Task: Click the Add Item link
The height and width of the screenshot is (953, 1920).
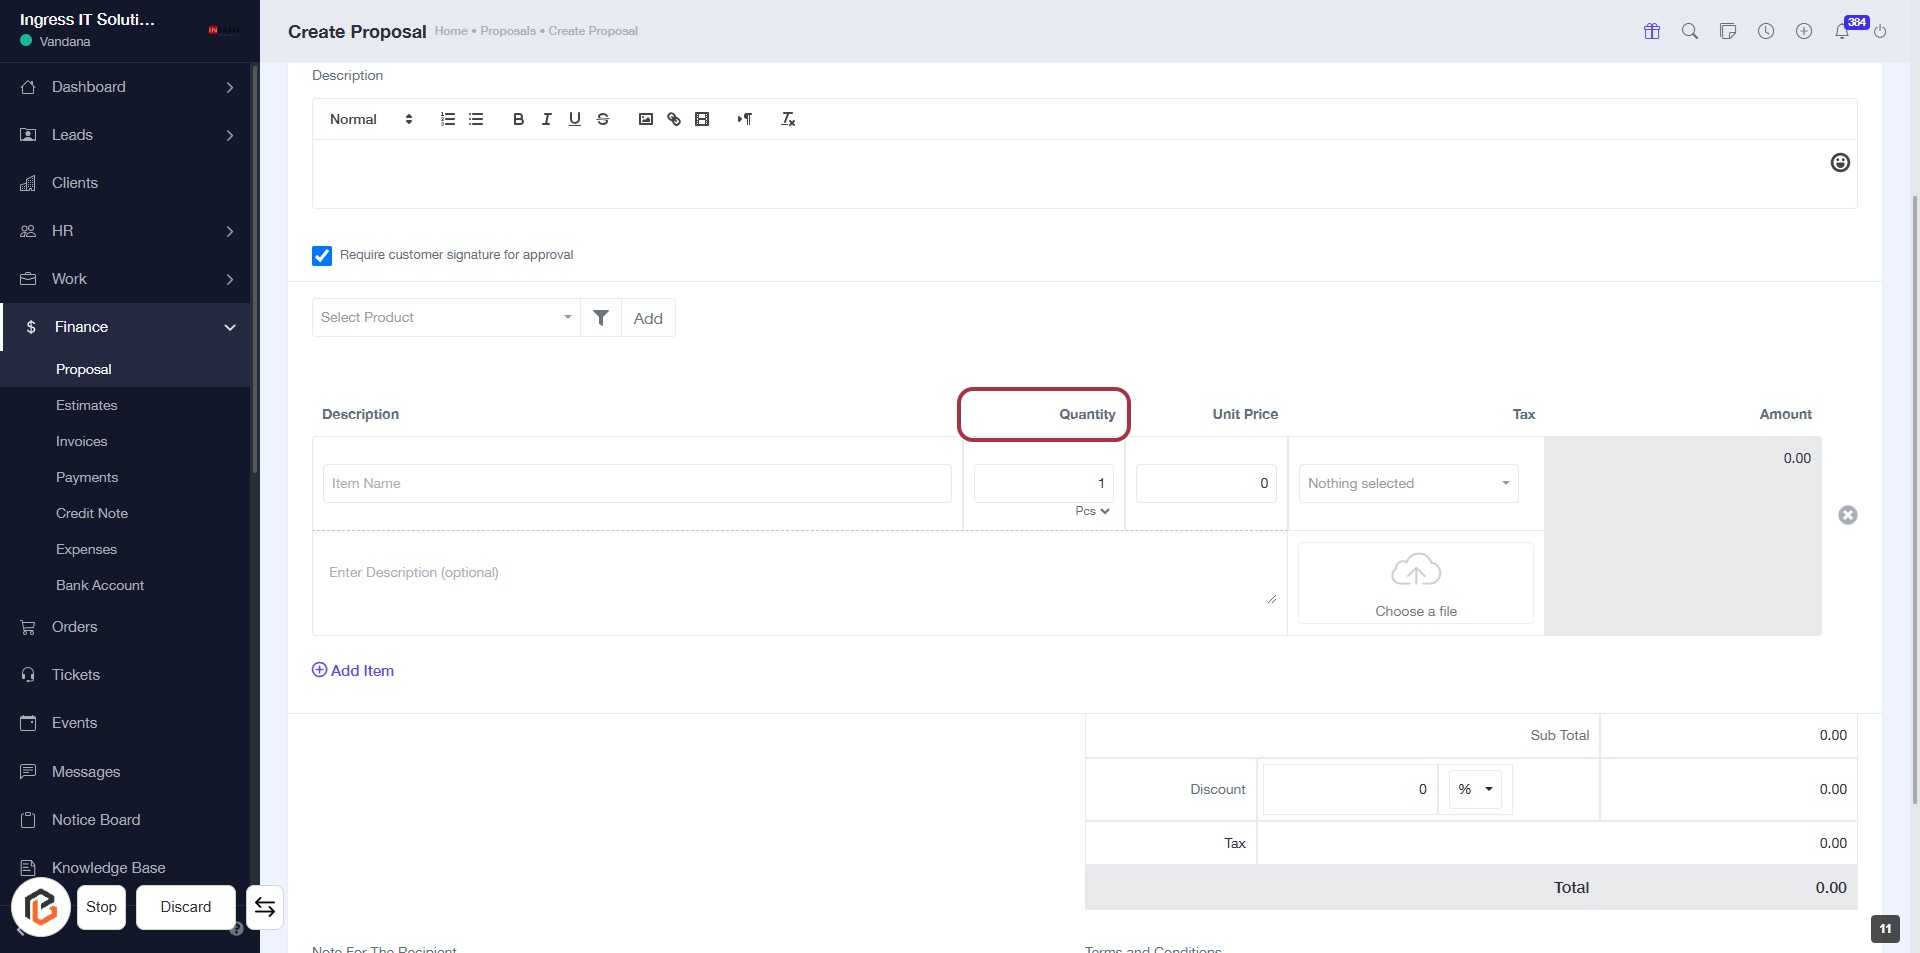Action: (353, 671)
